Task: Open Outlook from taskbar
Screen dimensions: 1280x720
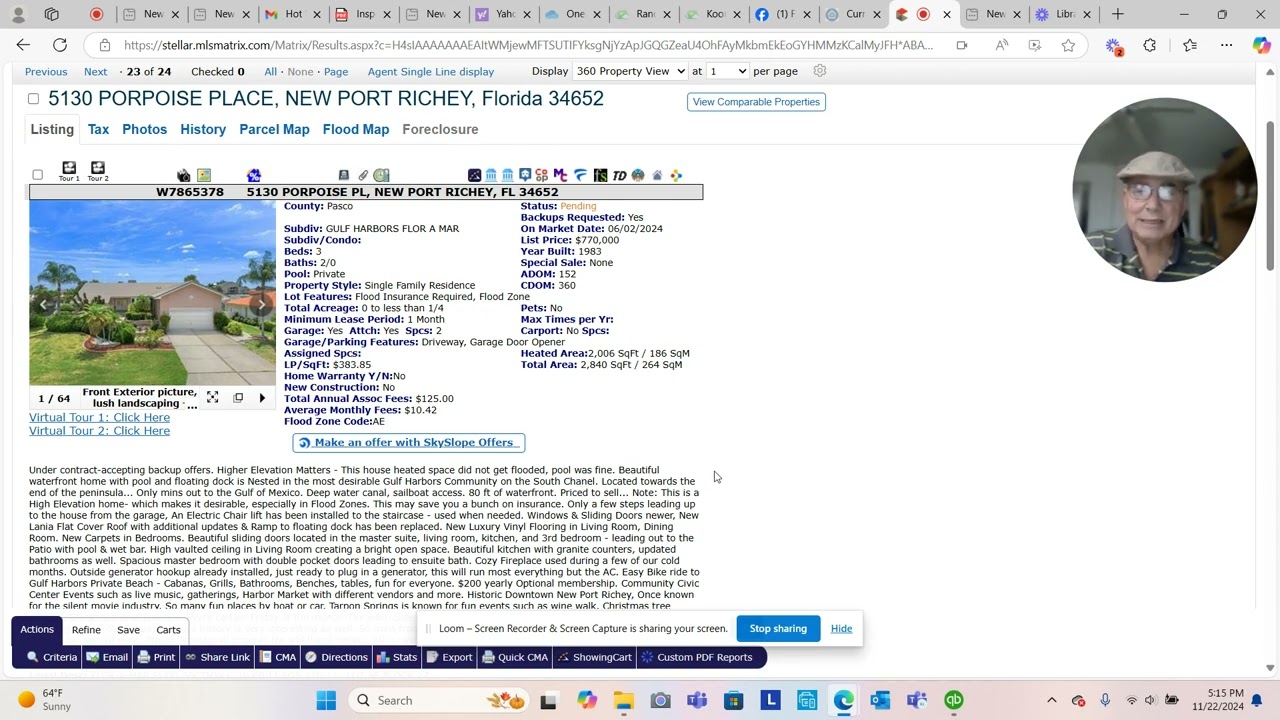Action: pos(880,700)
